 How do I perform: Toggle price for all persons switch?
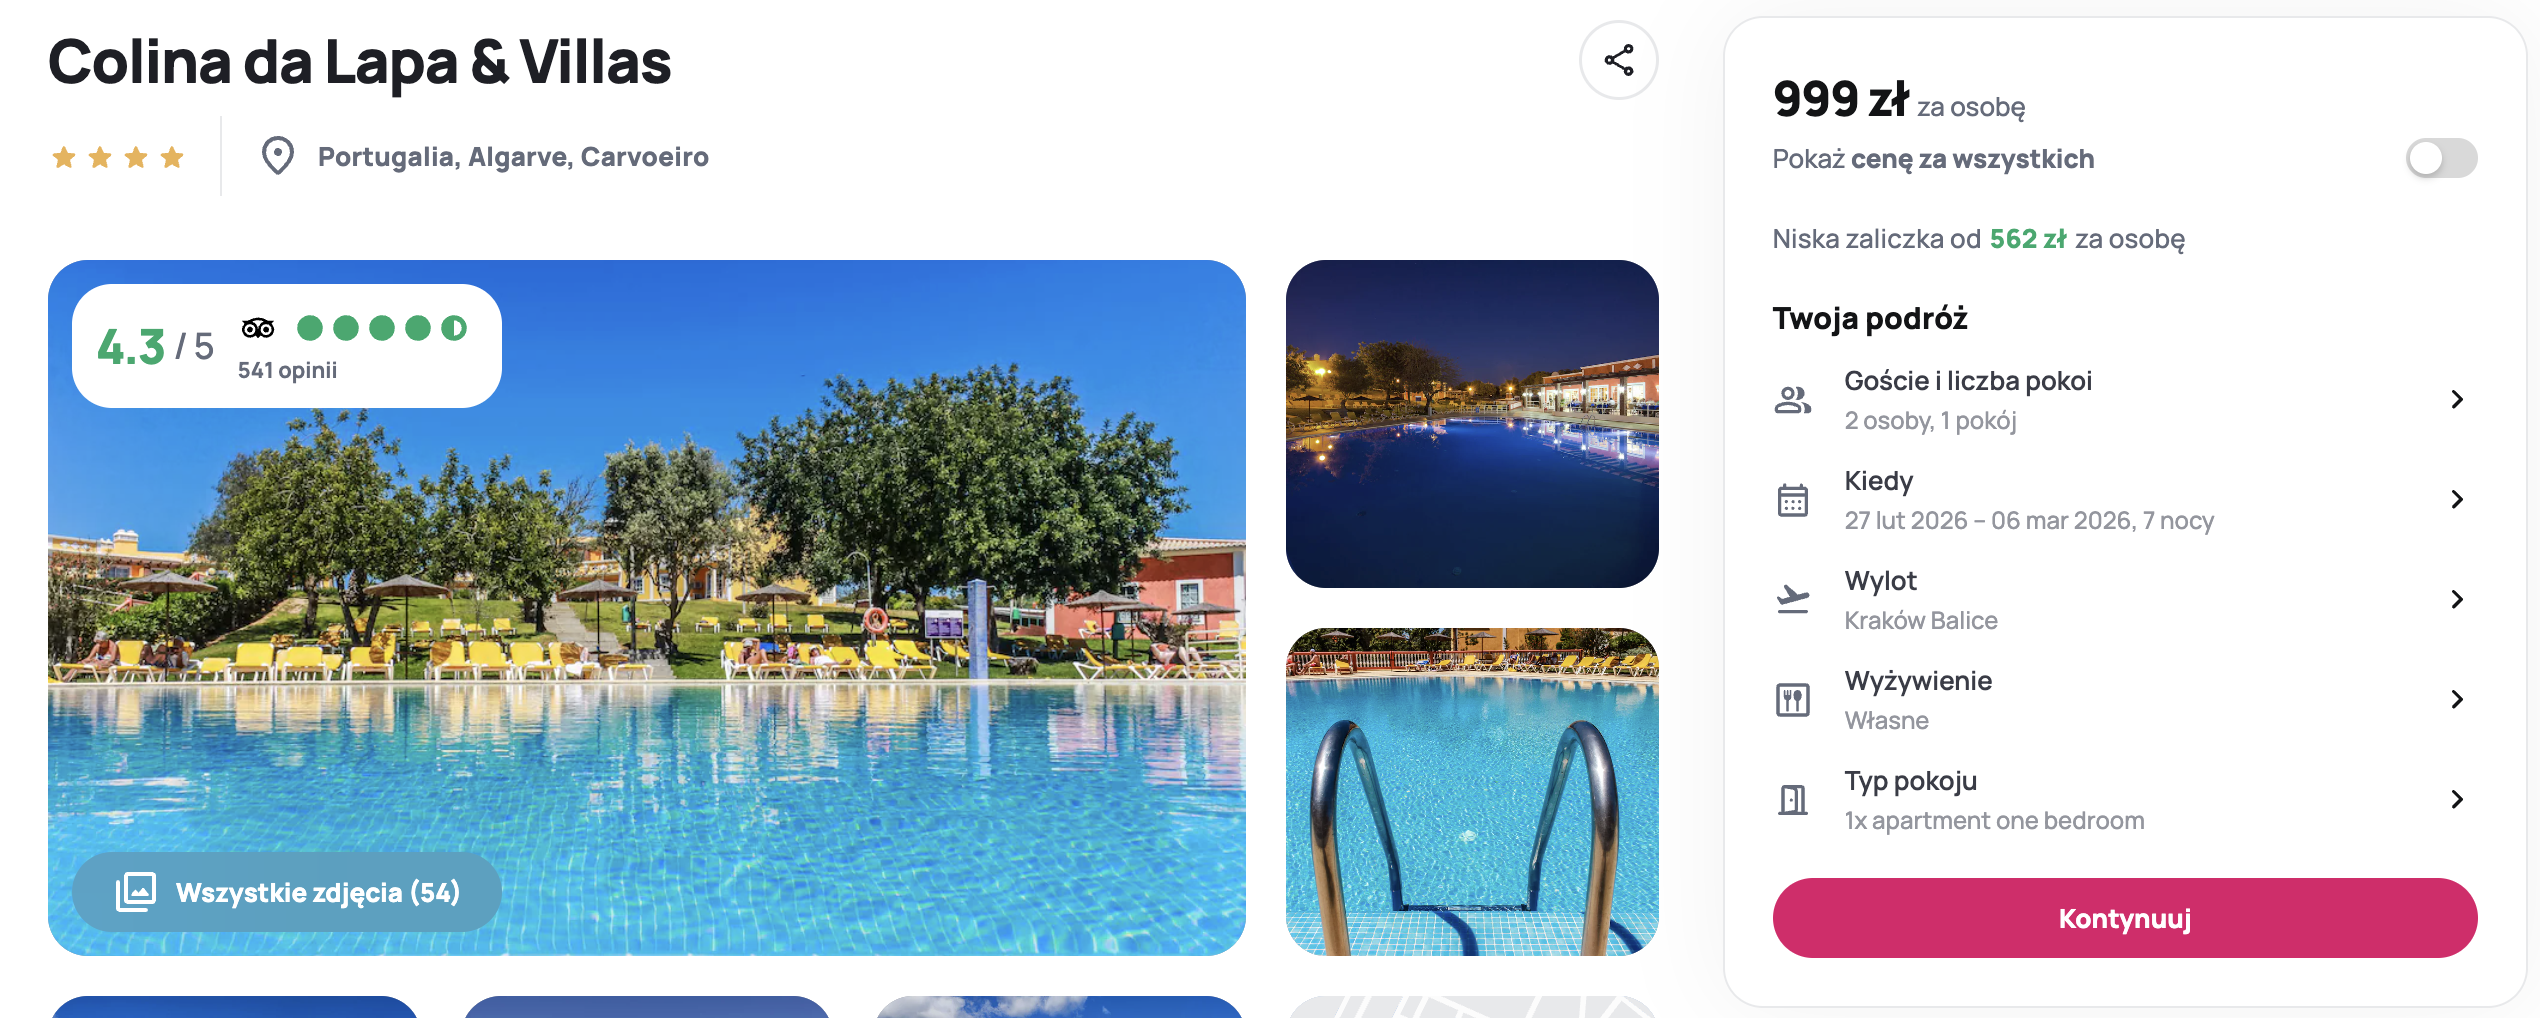[2441, 158]
